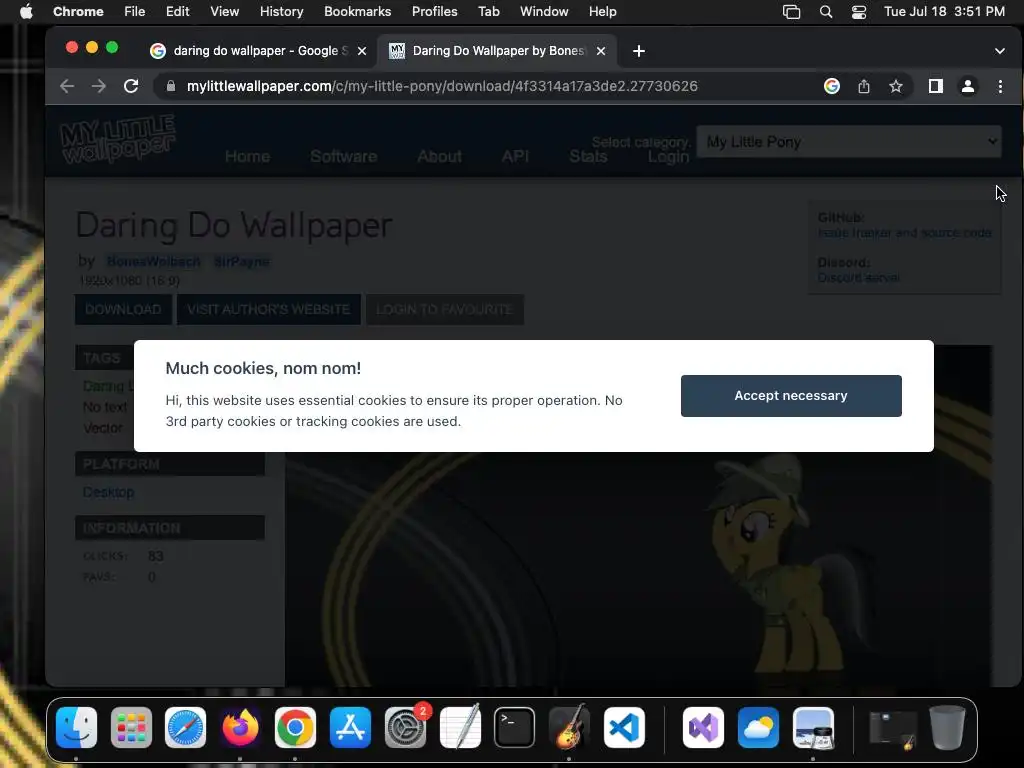
Task: Click the DOWNLOAD button
Action: (x=123, y=310)
